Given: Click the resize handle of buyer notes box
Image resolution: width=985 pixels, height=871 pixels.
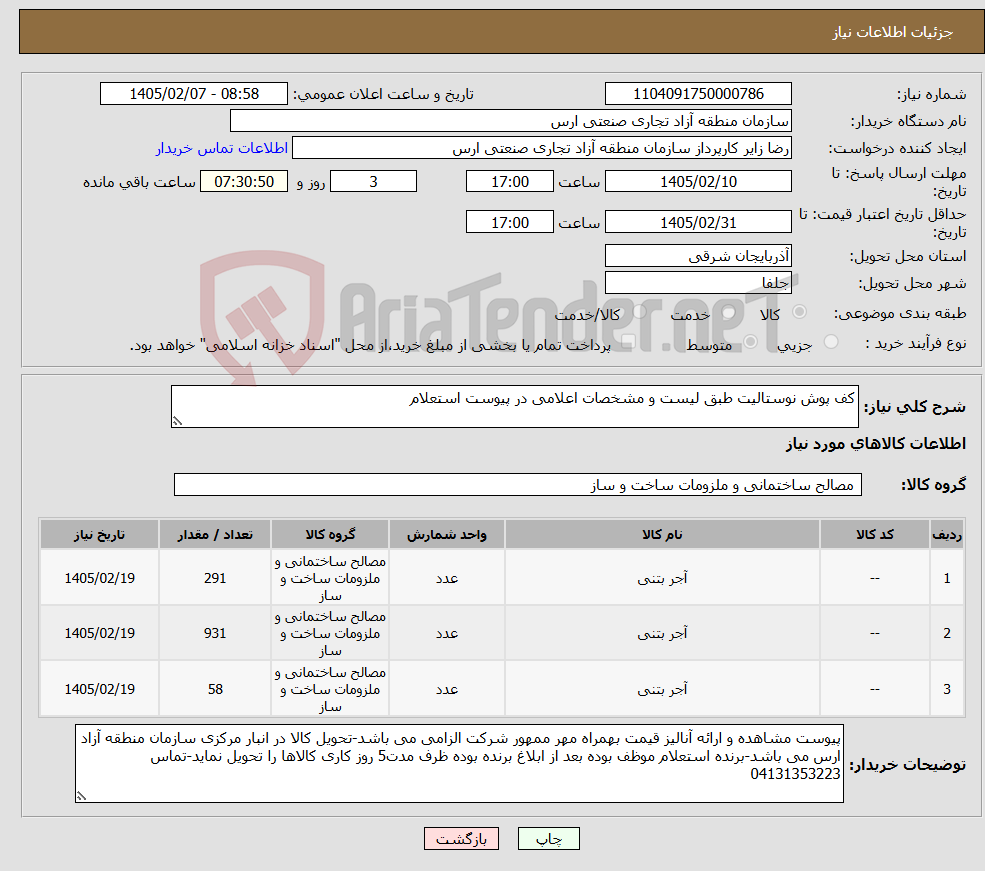Looking at the screenshot, I should pos(82,796).
